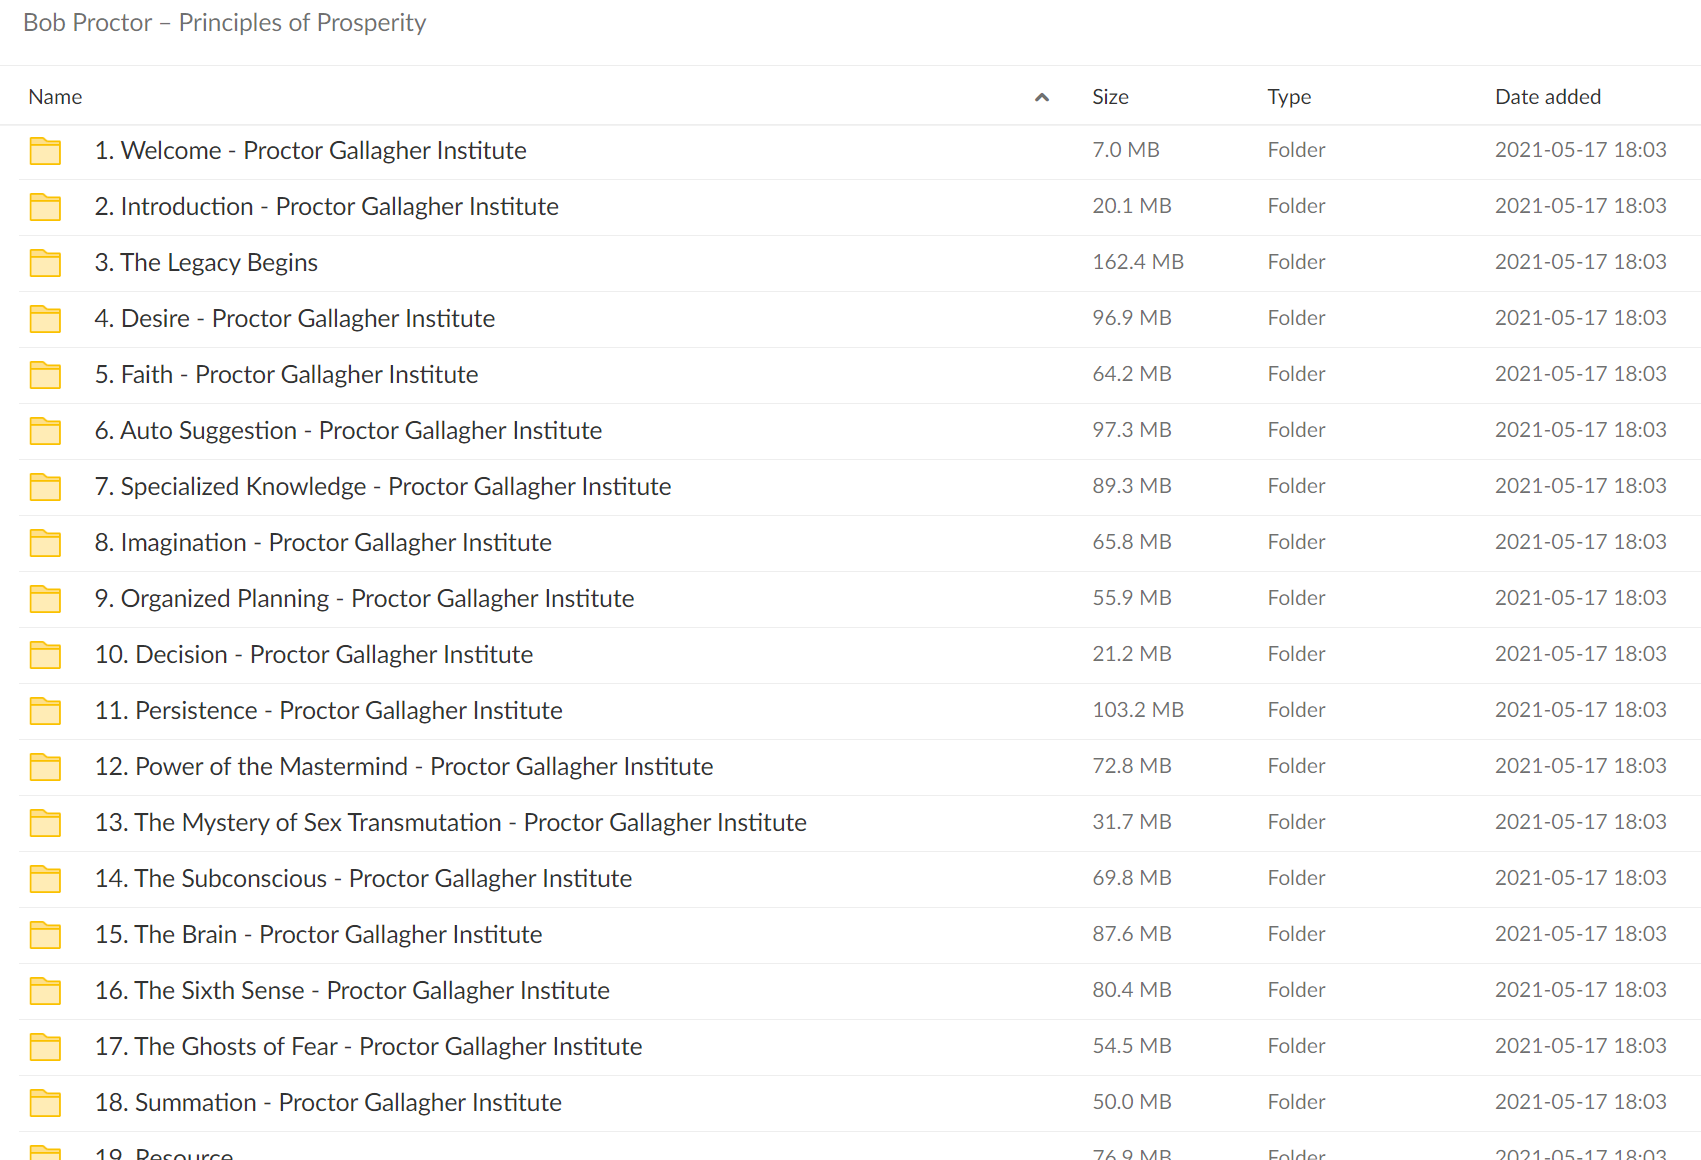Click size value 87.6 MB

[x=1132, y=934]
